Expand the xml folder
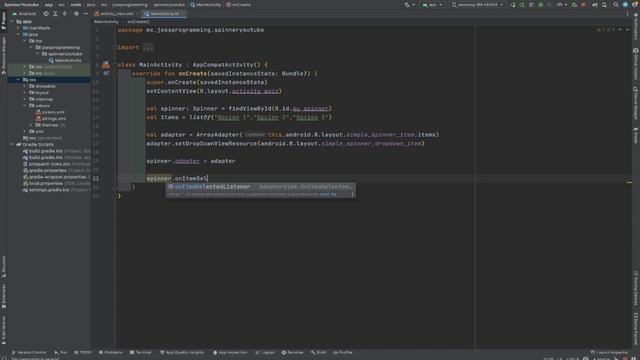This screenshot has width=640, height=360. pos(25,131)
